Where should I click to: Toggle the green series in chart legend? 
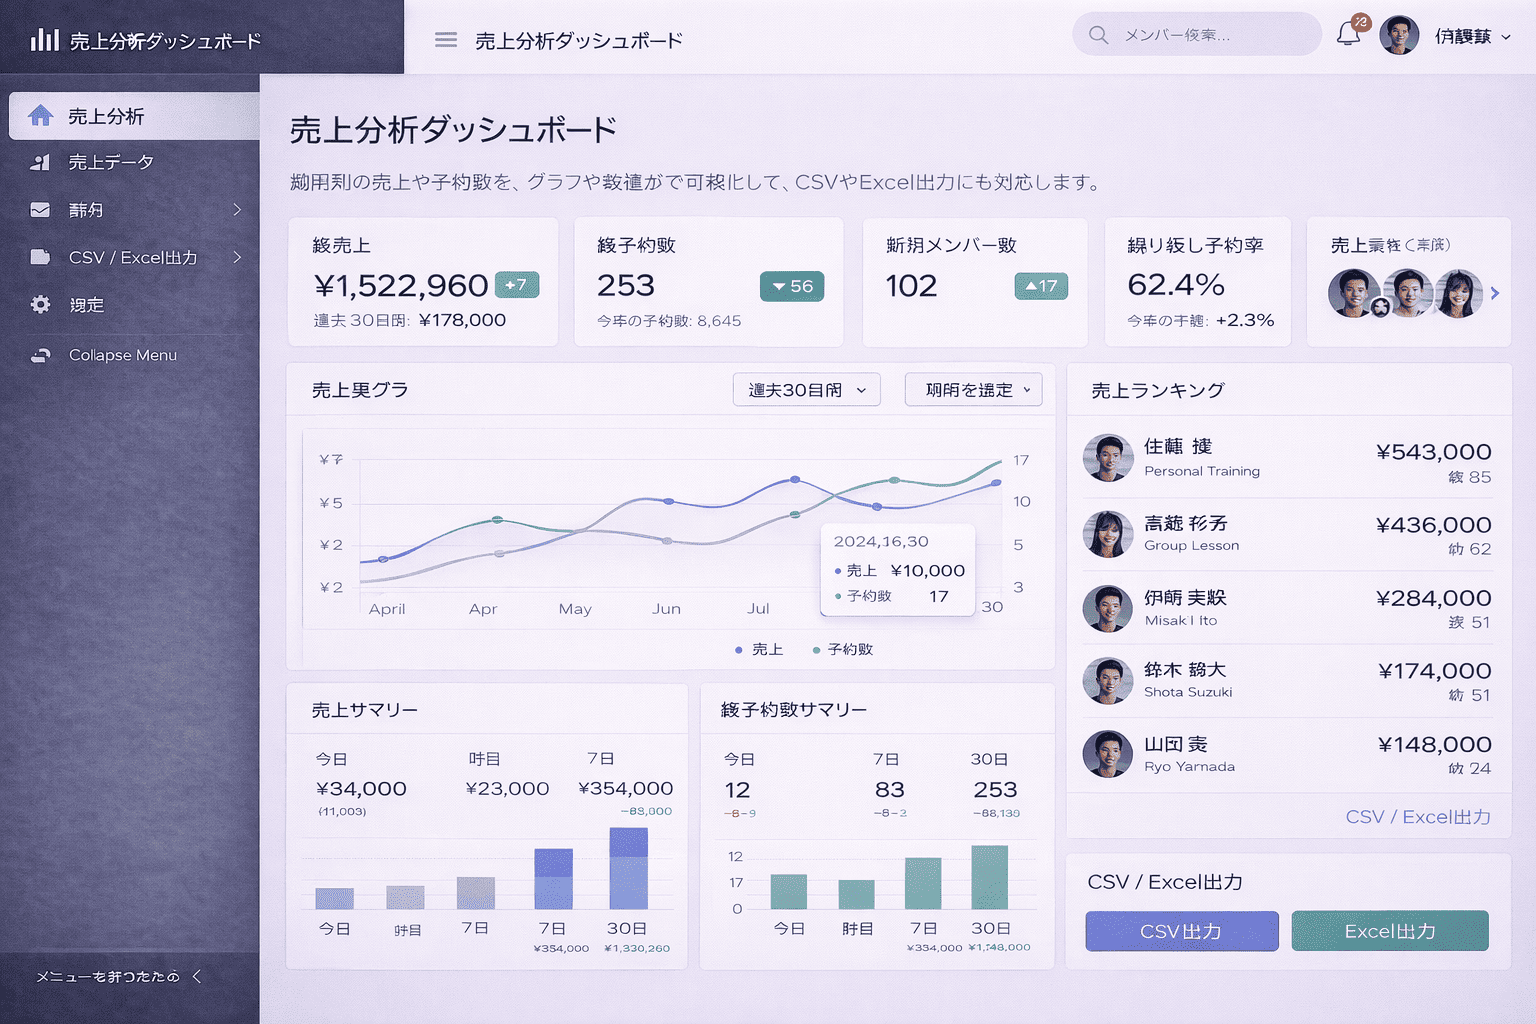click(843, 650)
